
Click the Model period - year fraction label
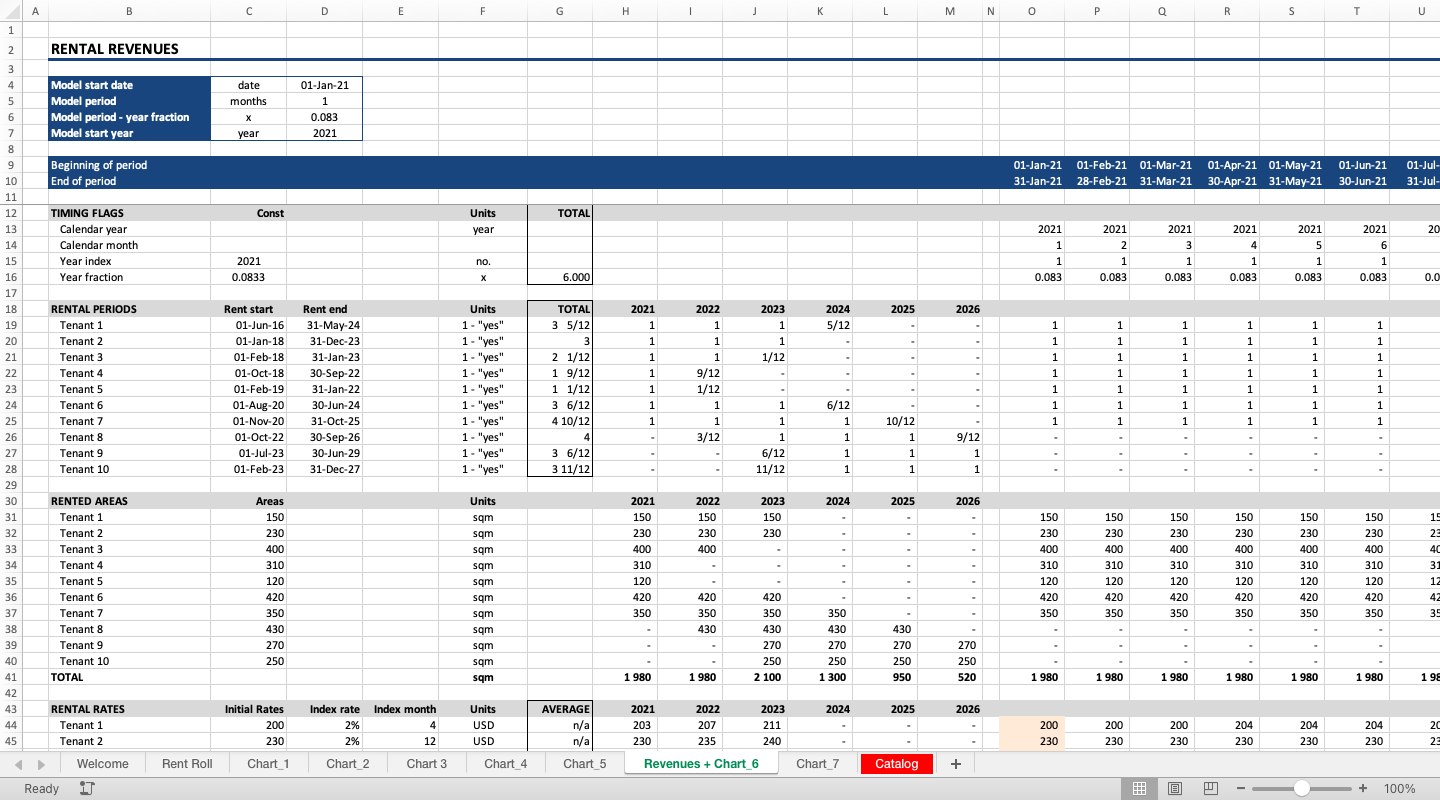(120, 117)
